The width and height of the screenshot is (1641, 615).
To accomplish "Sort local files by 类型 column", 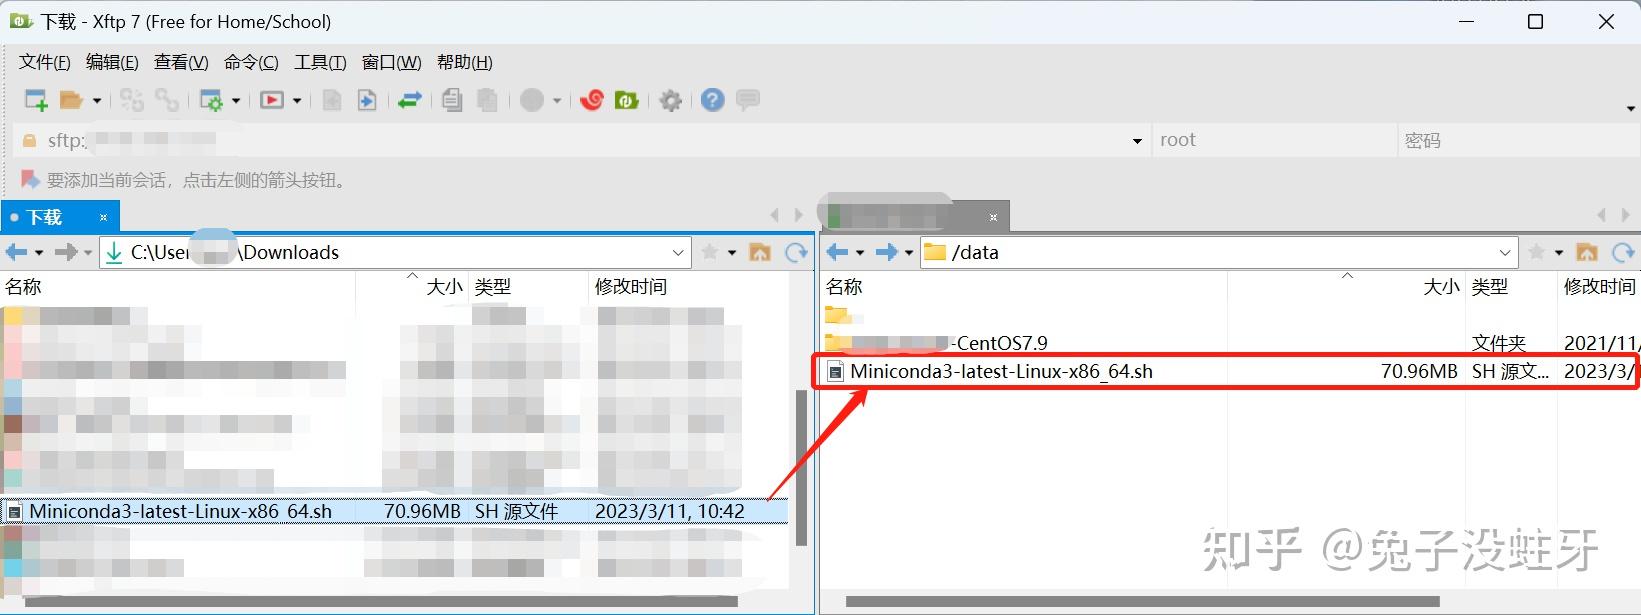I will [527, 287].
